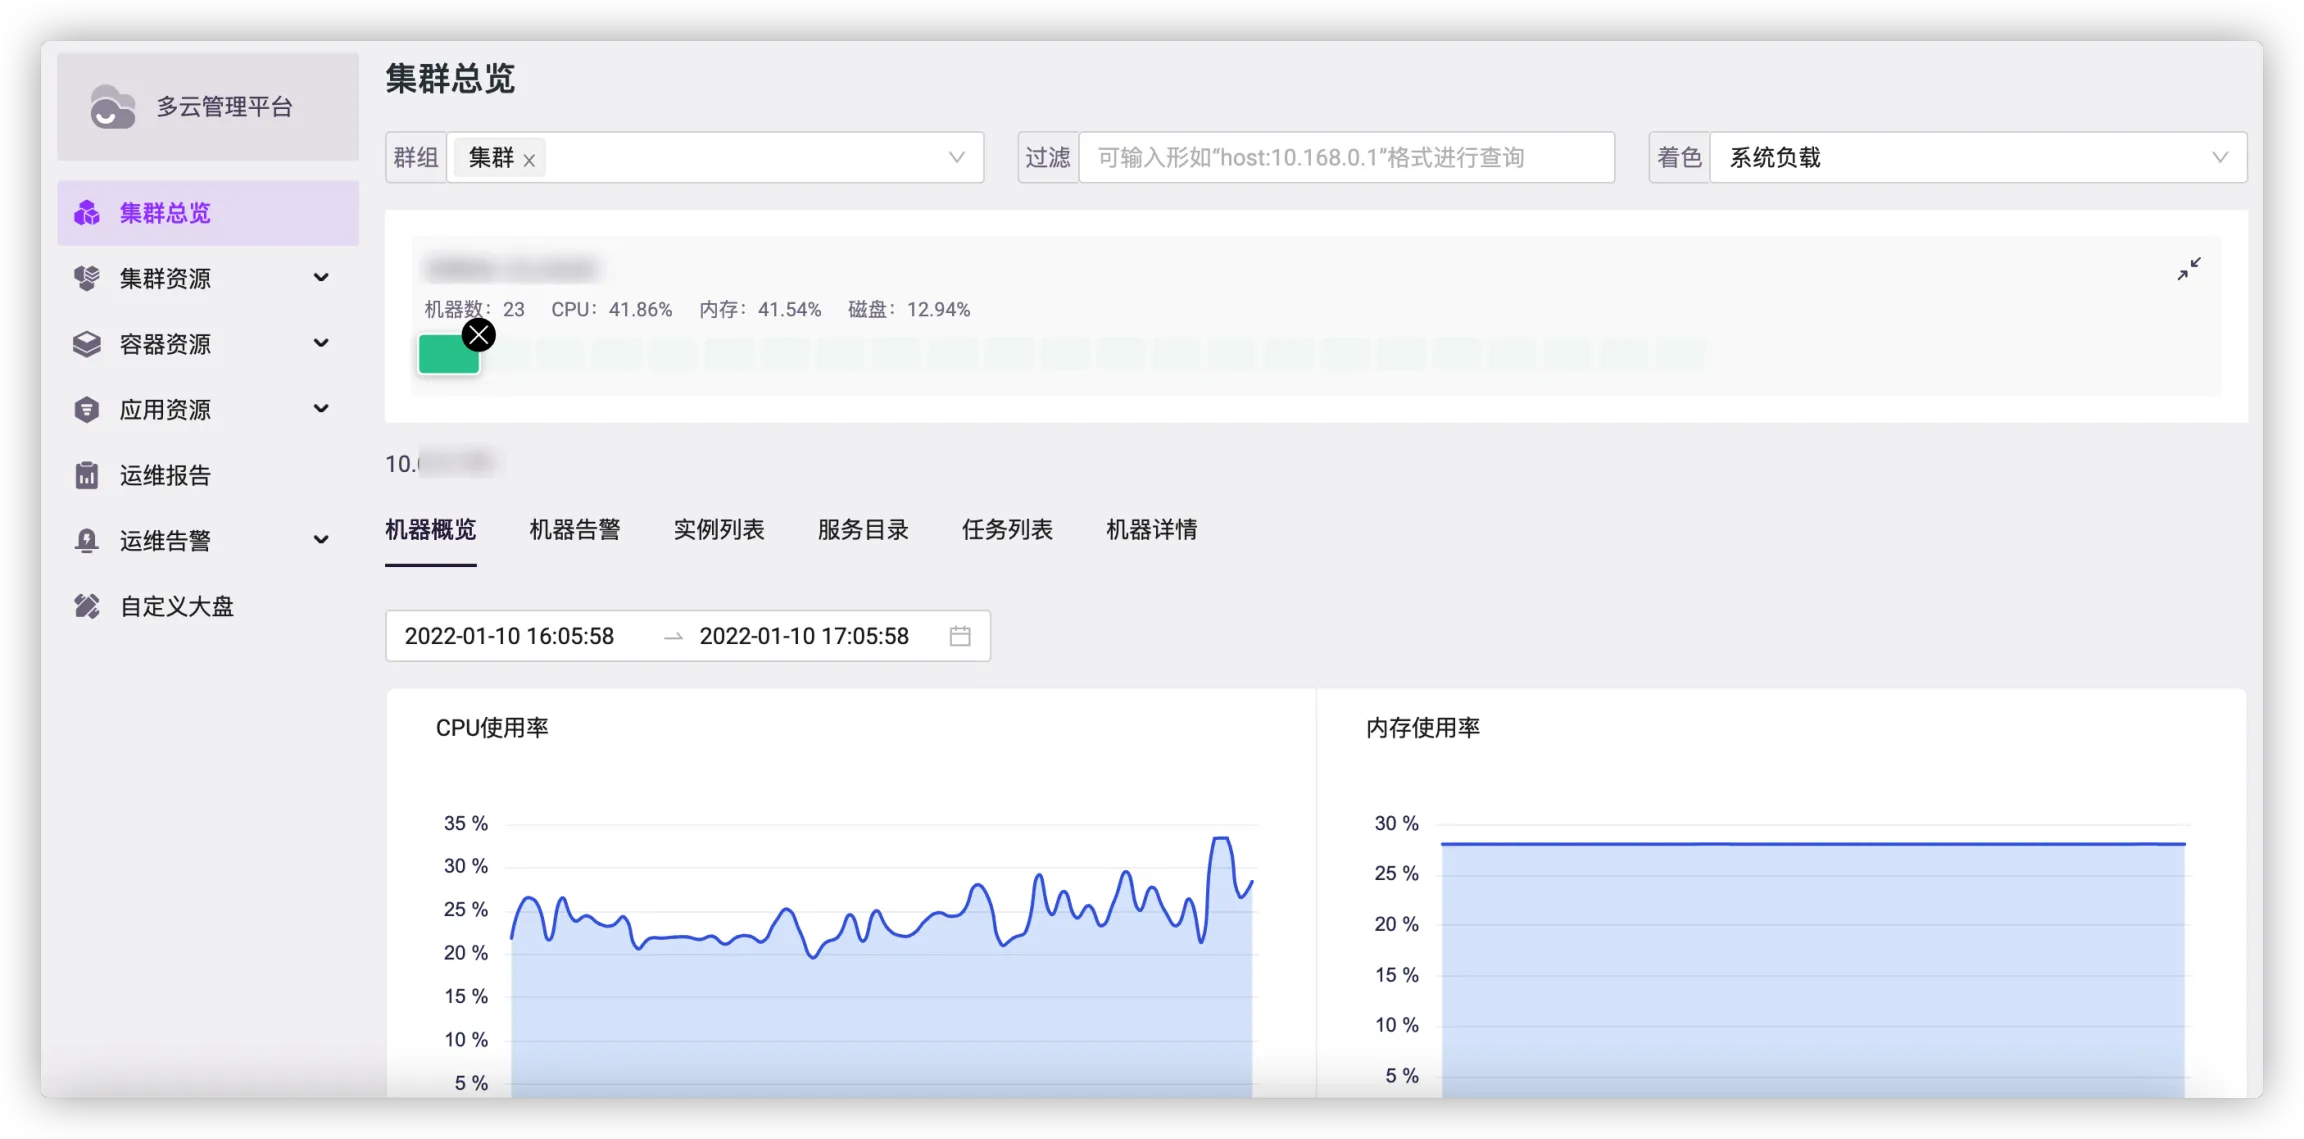Switch to the 实例列表 tab
Viewport: 2304px width, 1139px height.
coord(719,530)
